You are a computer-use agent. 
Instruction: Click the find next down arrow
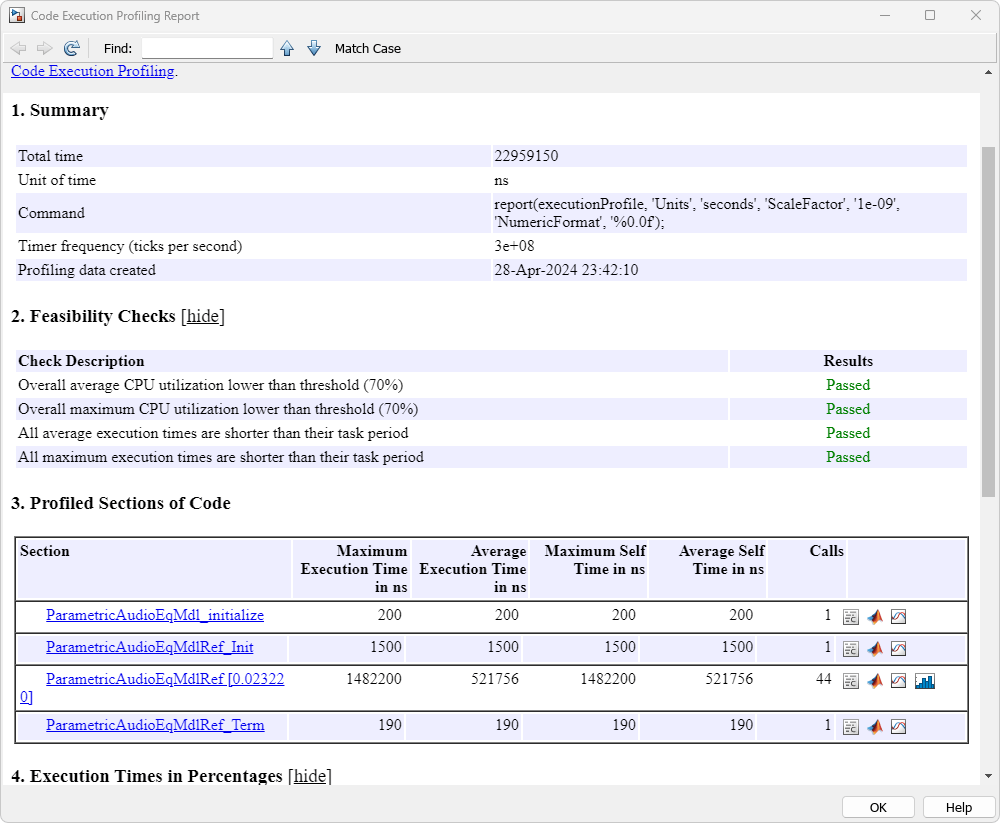(314, 48)
